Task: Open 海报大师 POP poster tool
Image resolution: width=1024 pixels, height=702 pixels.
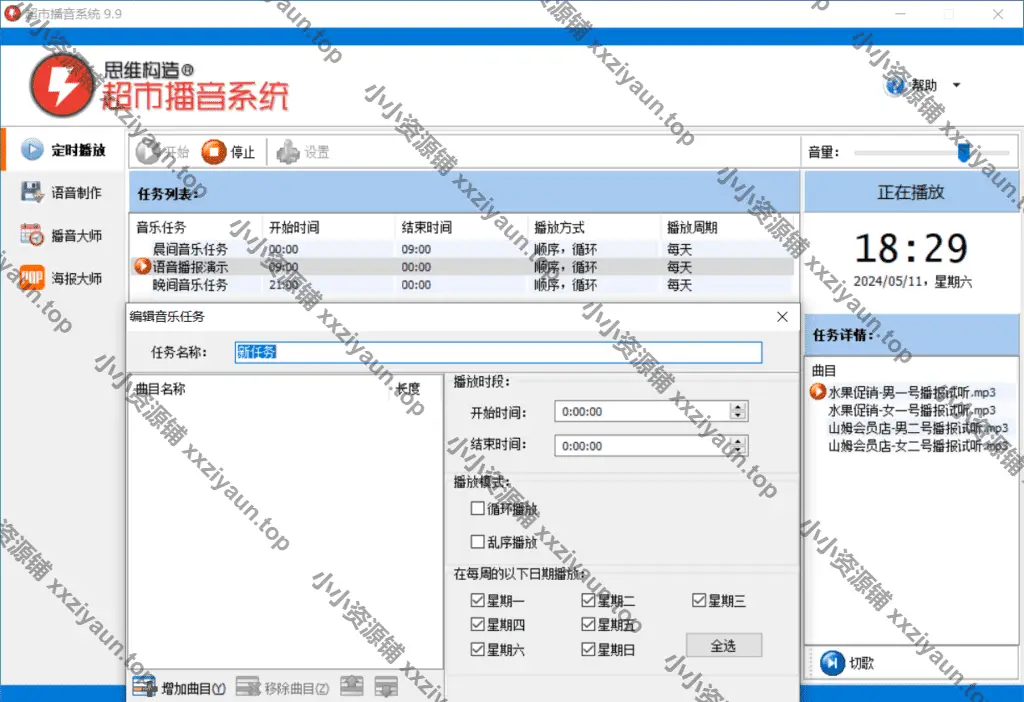Action: pyautogui.click(x=64, y=278)
